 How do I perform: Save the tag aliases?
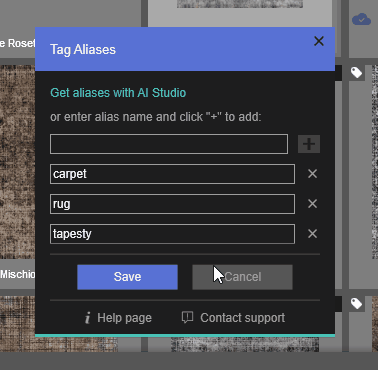pyautogui.click(x=127, y=277)
